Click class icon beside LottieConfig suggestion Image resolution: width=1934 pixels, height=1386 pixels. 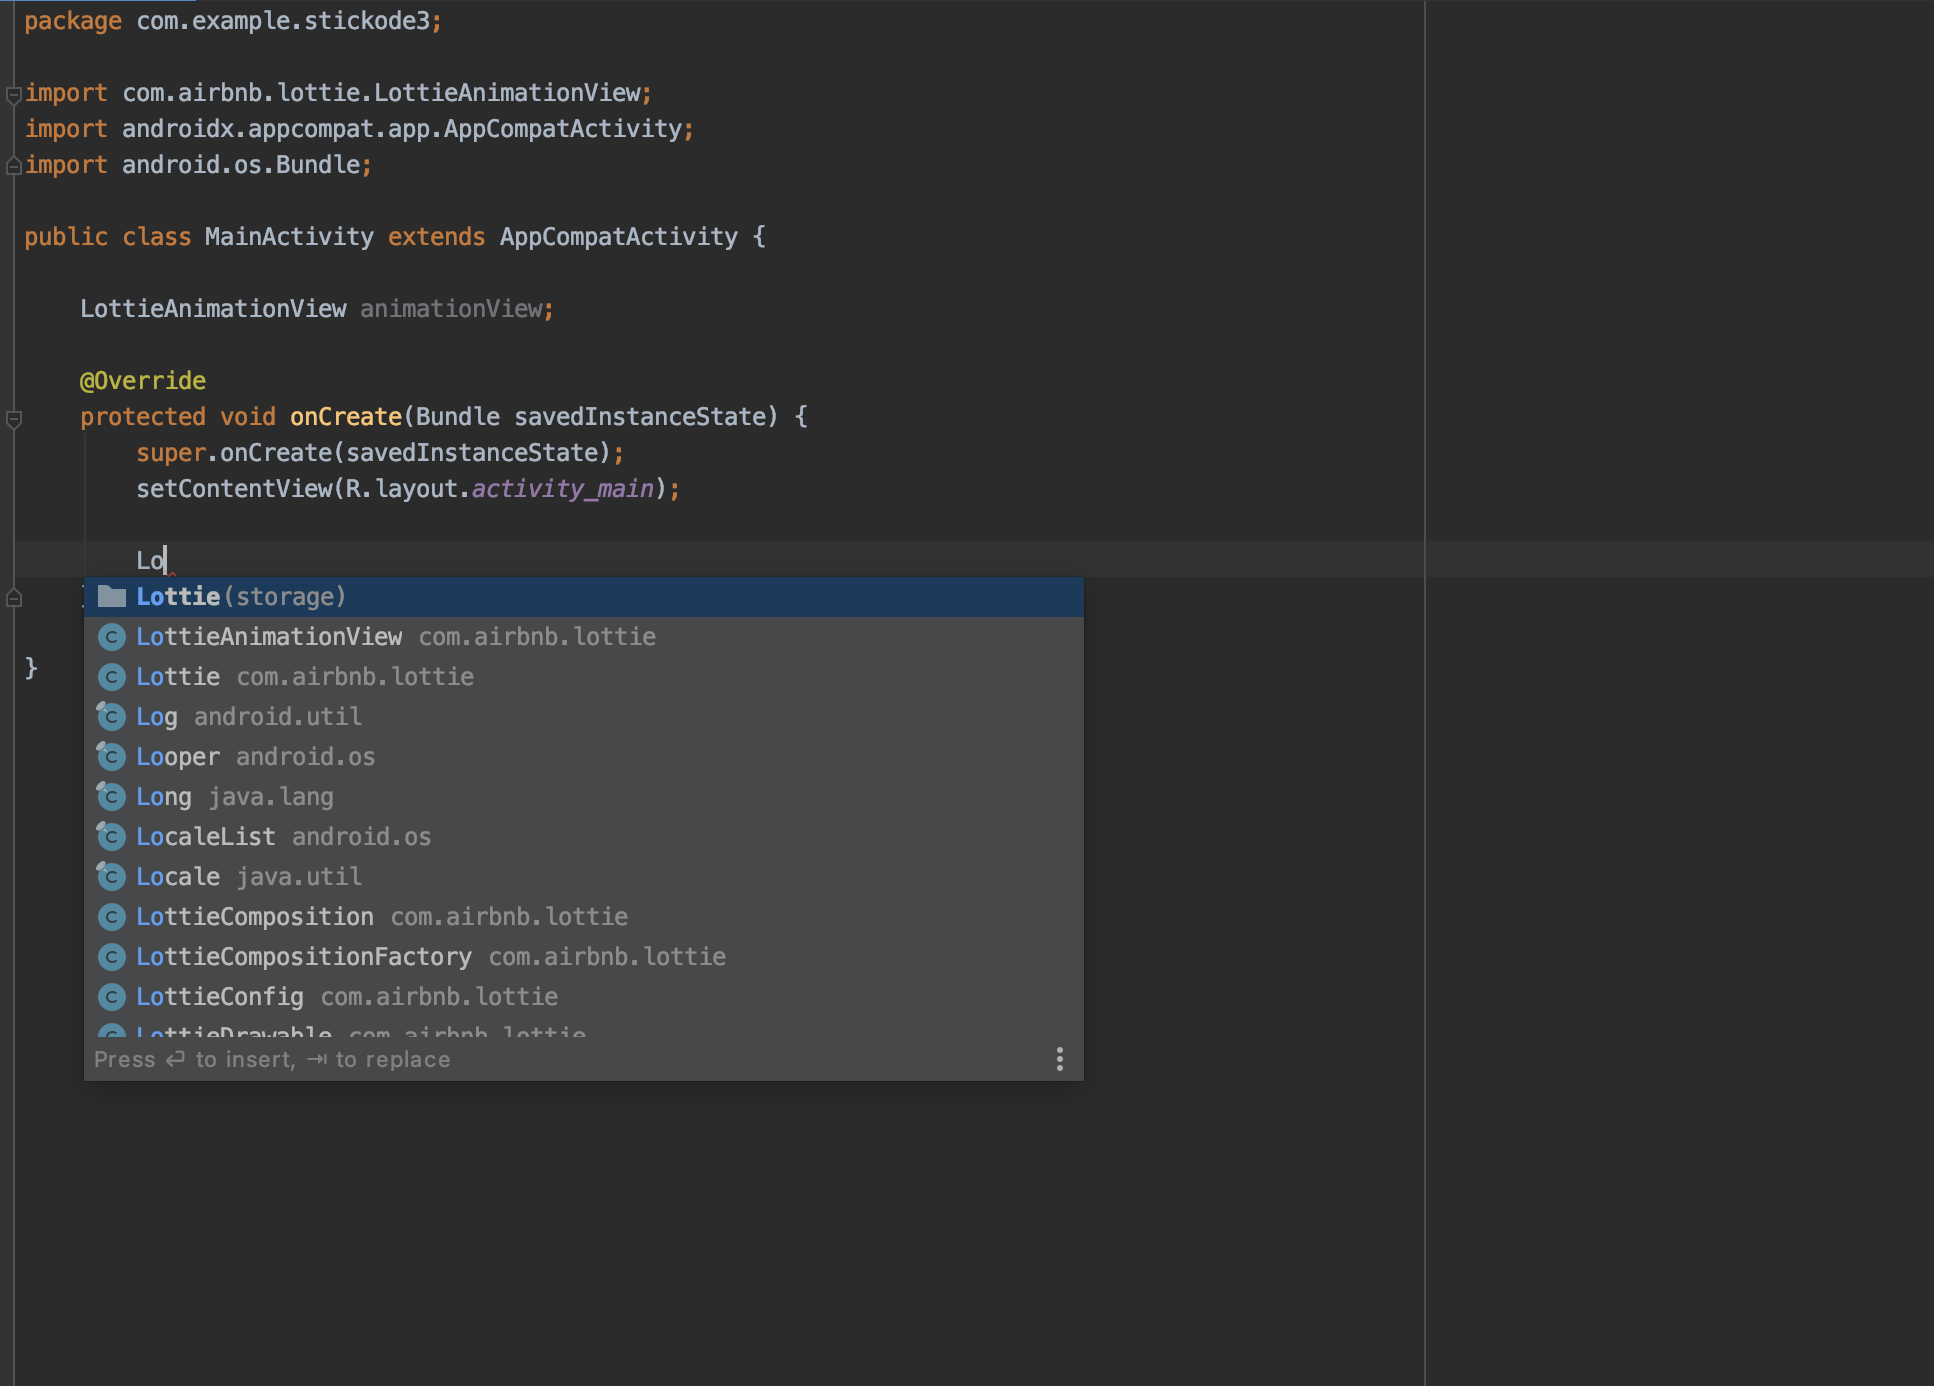point(112,997)
